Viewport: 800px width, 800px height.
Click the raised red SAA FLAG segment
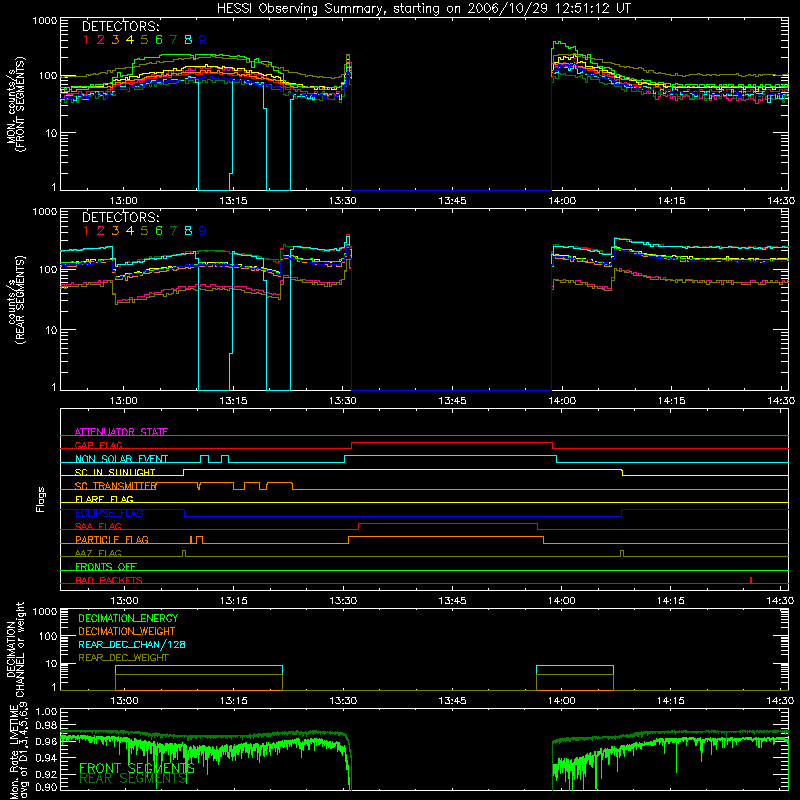tap(448, 524)
